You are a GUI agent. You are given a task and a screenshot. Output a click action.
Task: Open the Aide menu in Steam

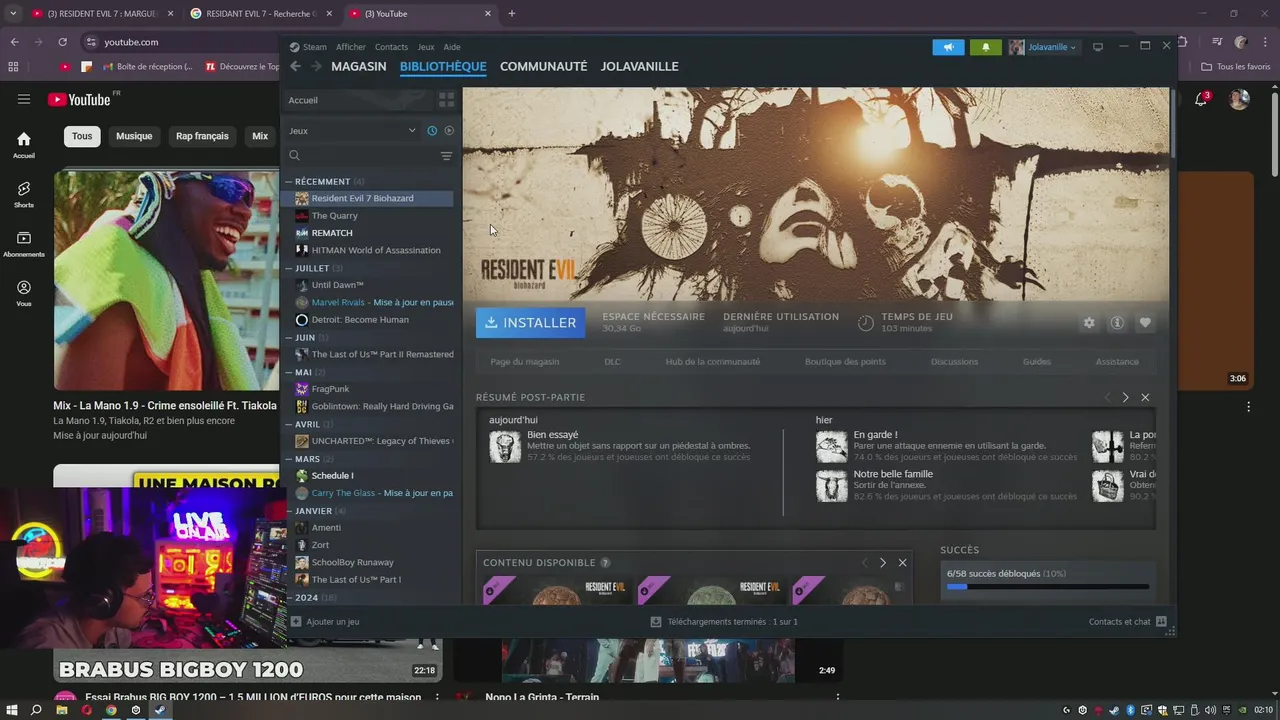tap(452, 47)
